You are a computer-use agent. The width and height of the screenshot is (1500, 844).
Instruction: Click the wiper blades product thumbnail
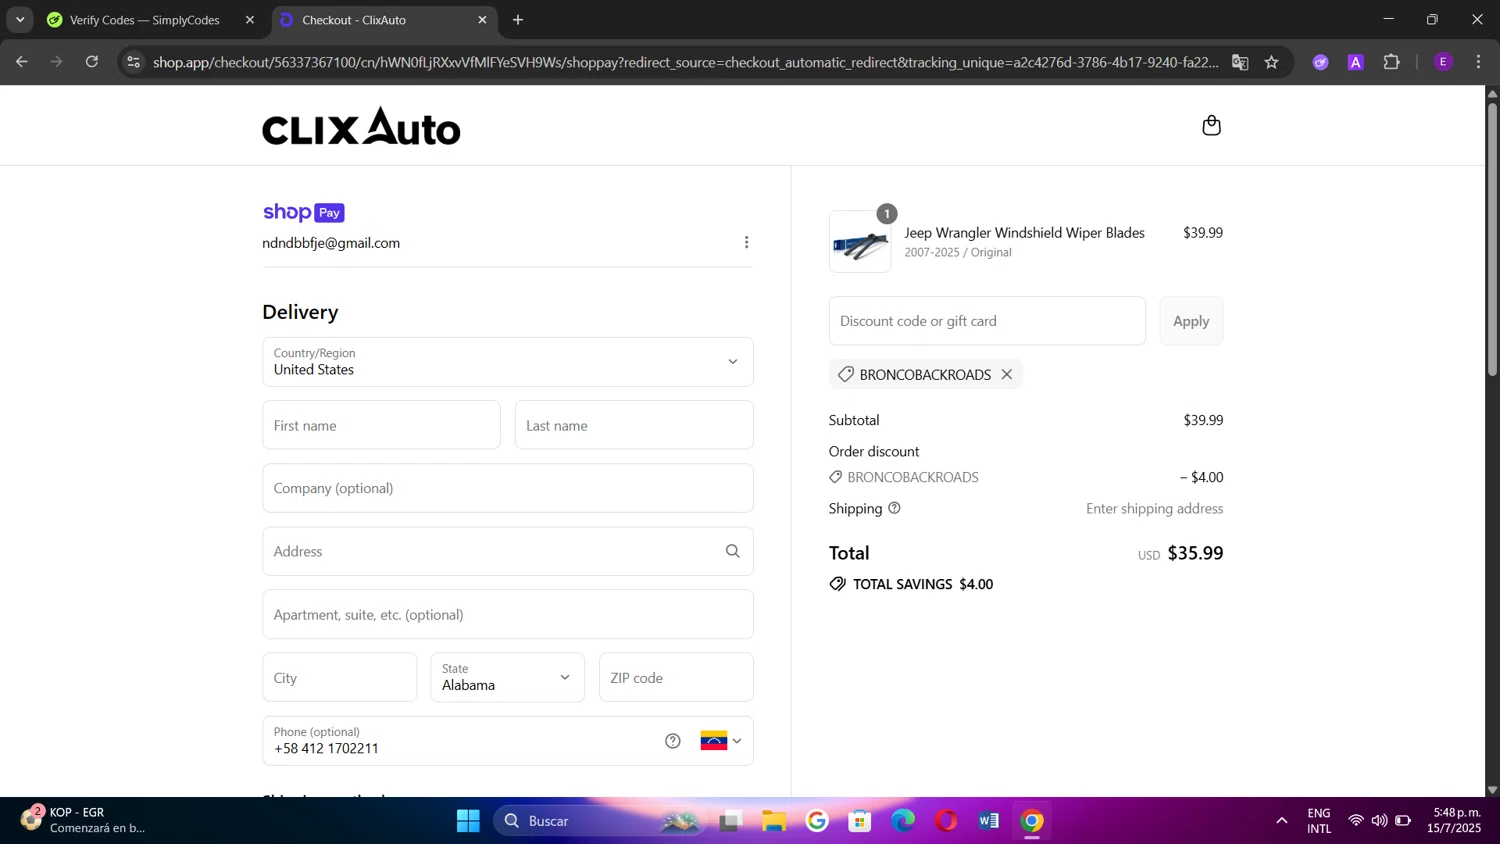tap(860, 242)
